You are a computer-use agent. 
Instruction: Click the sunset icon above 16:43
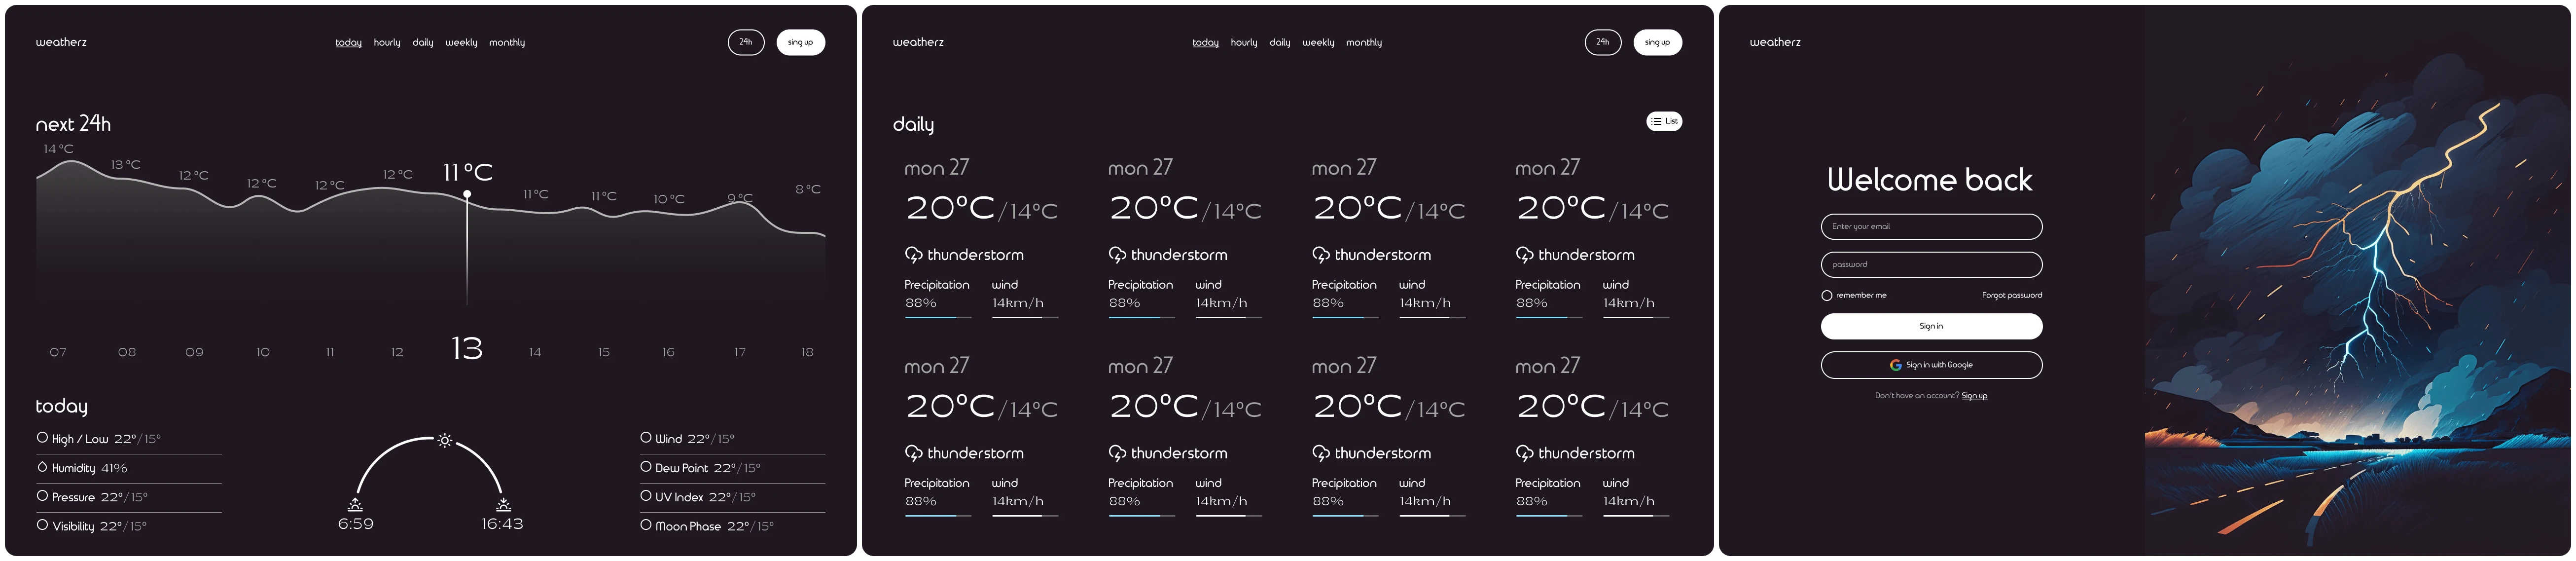[x=503, y=505]
